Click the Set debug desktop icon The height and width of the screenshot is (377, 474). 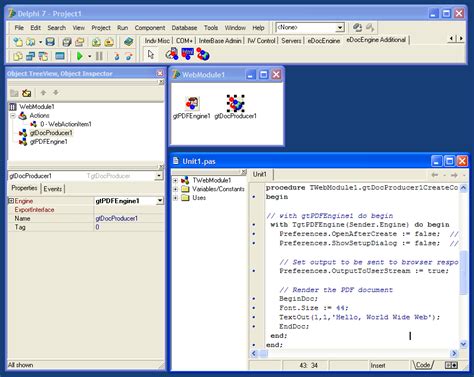(x=370, y=27)
